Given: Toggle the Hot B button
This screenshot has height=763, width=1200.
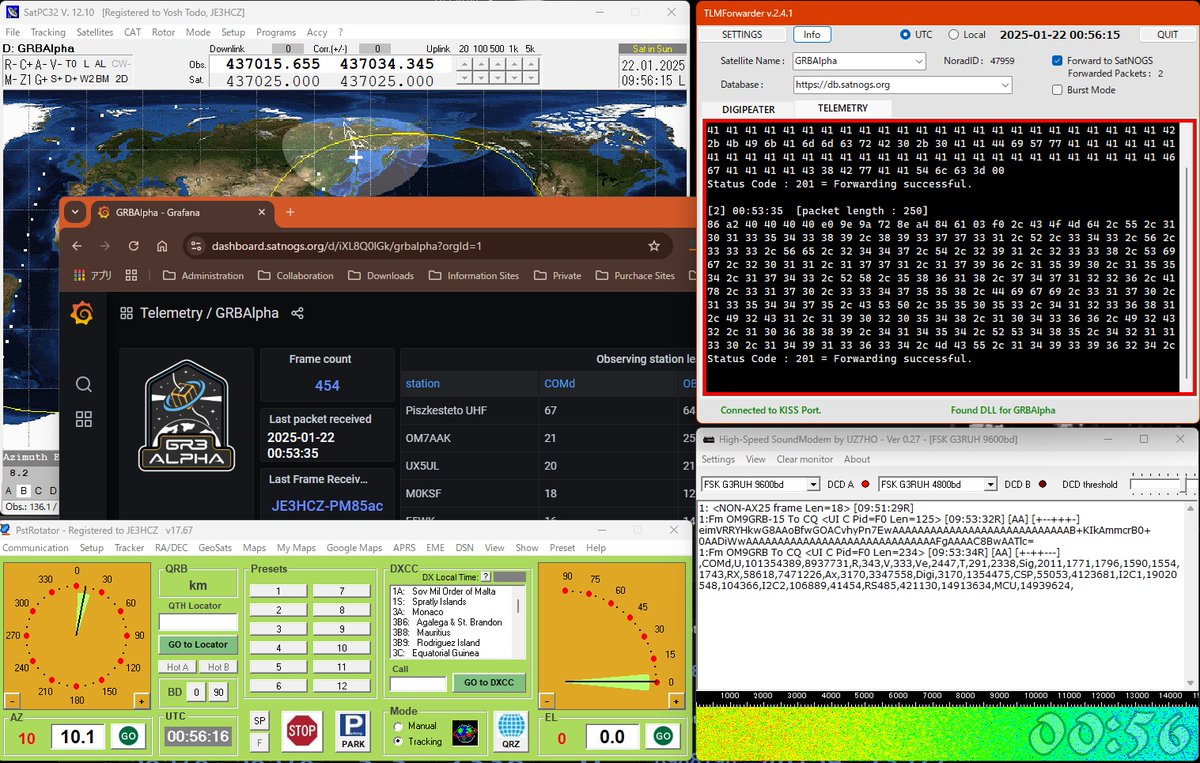Looking at the screenshot, I should coord(218,667).
